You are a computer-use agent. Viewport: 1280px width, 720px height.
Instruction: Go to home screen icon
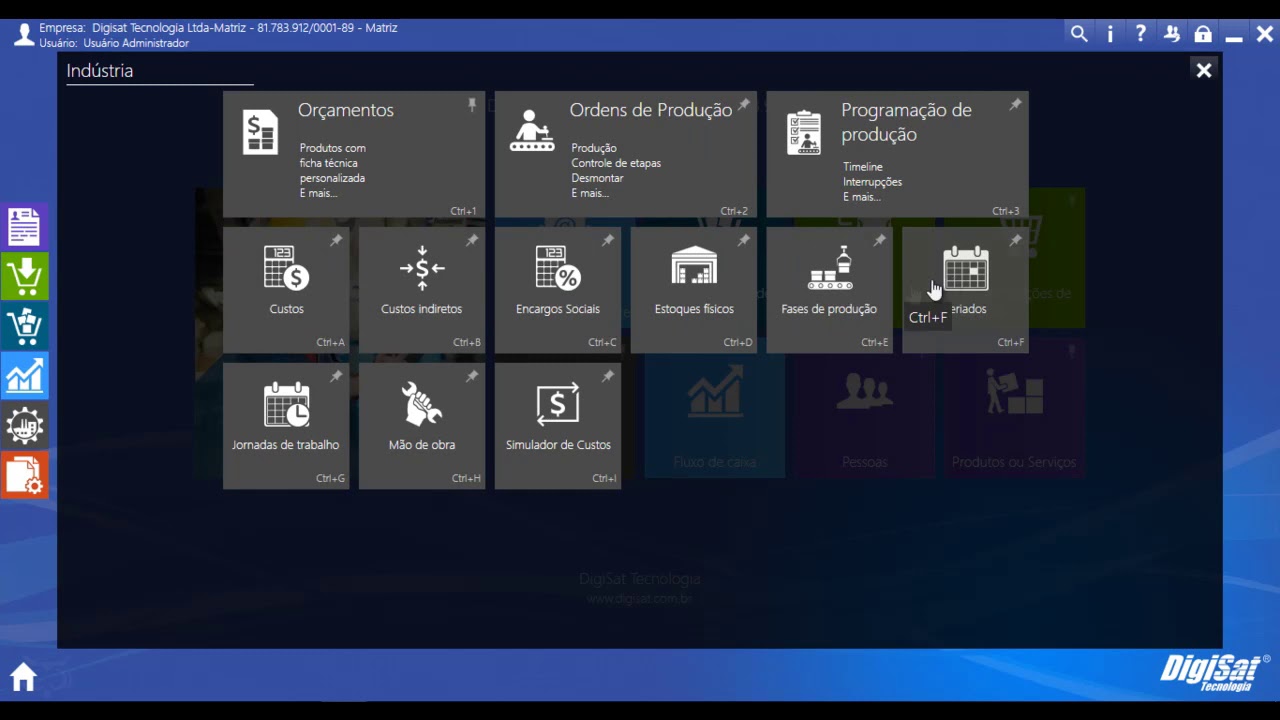coord(23,677)
